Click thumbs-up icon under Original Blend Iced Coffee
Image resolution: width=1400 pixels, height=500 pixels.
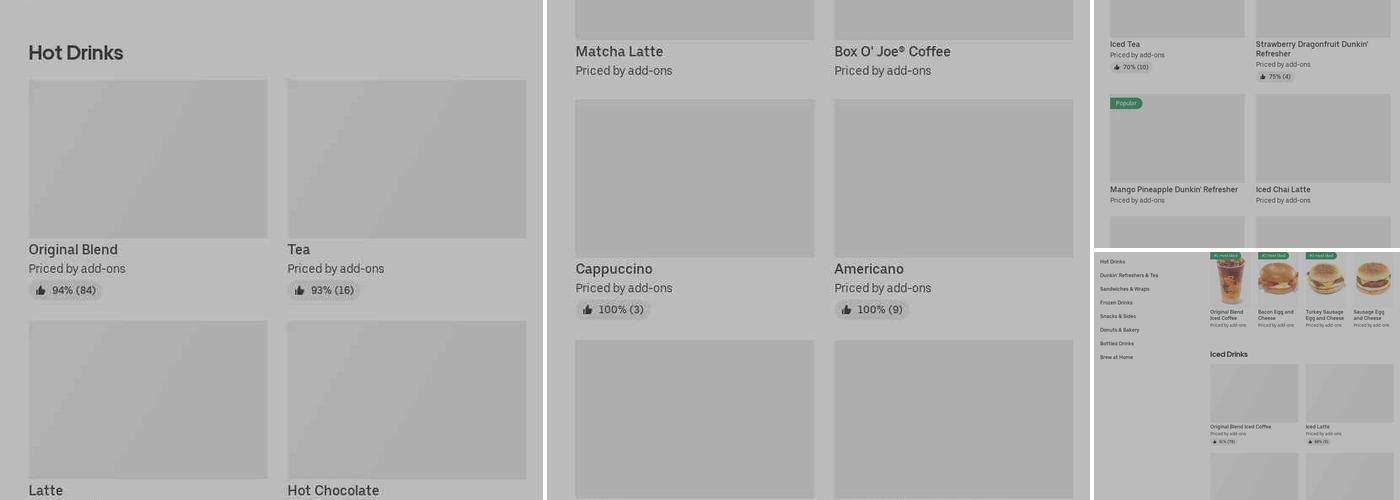[x=1214, y=441]
